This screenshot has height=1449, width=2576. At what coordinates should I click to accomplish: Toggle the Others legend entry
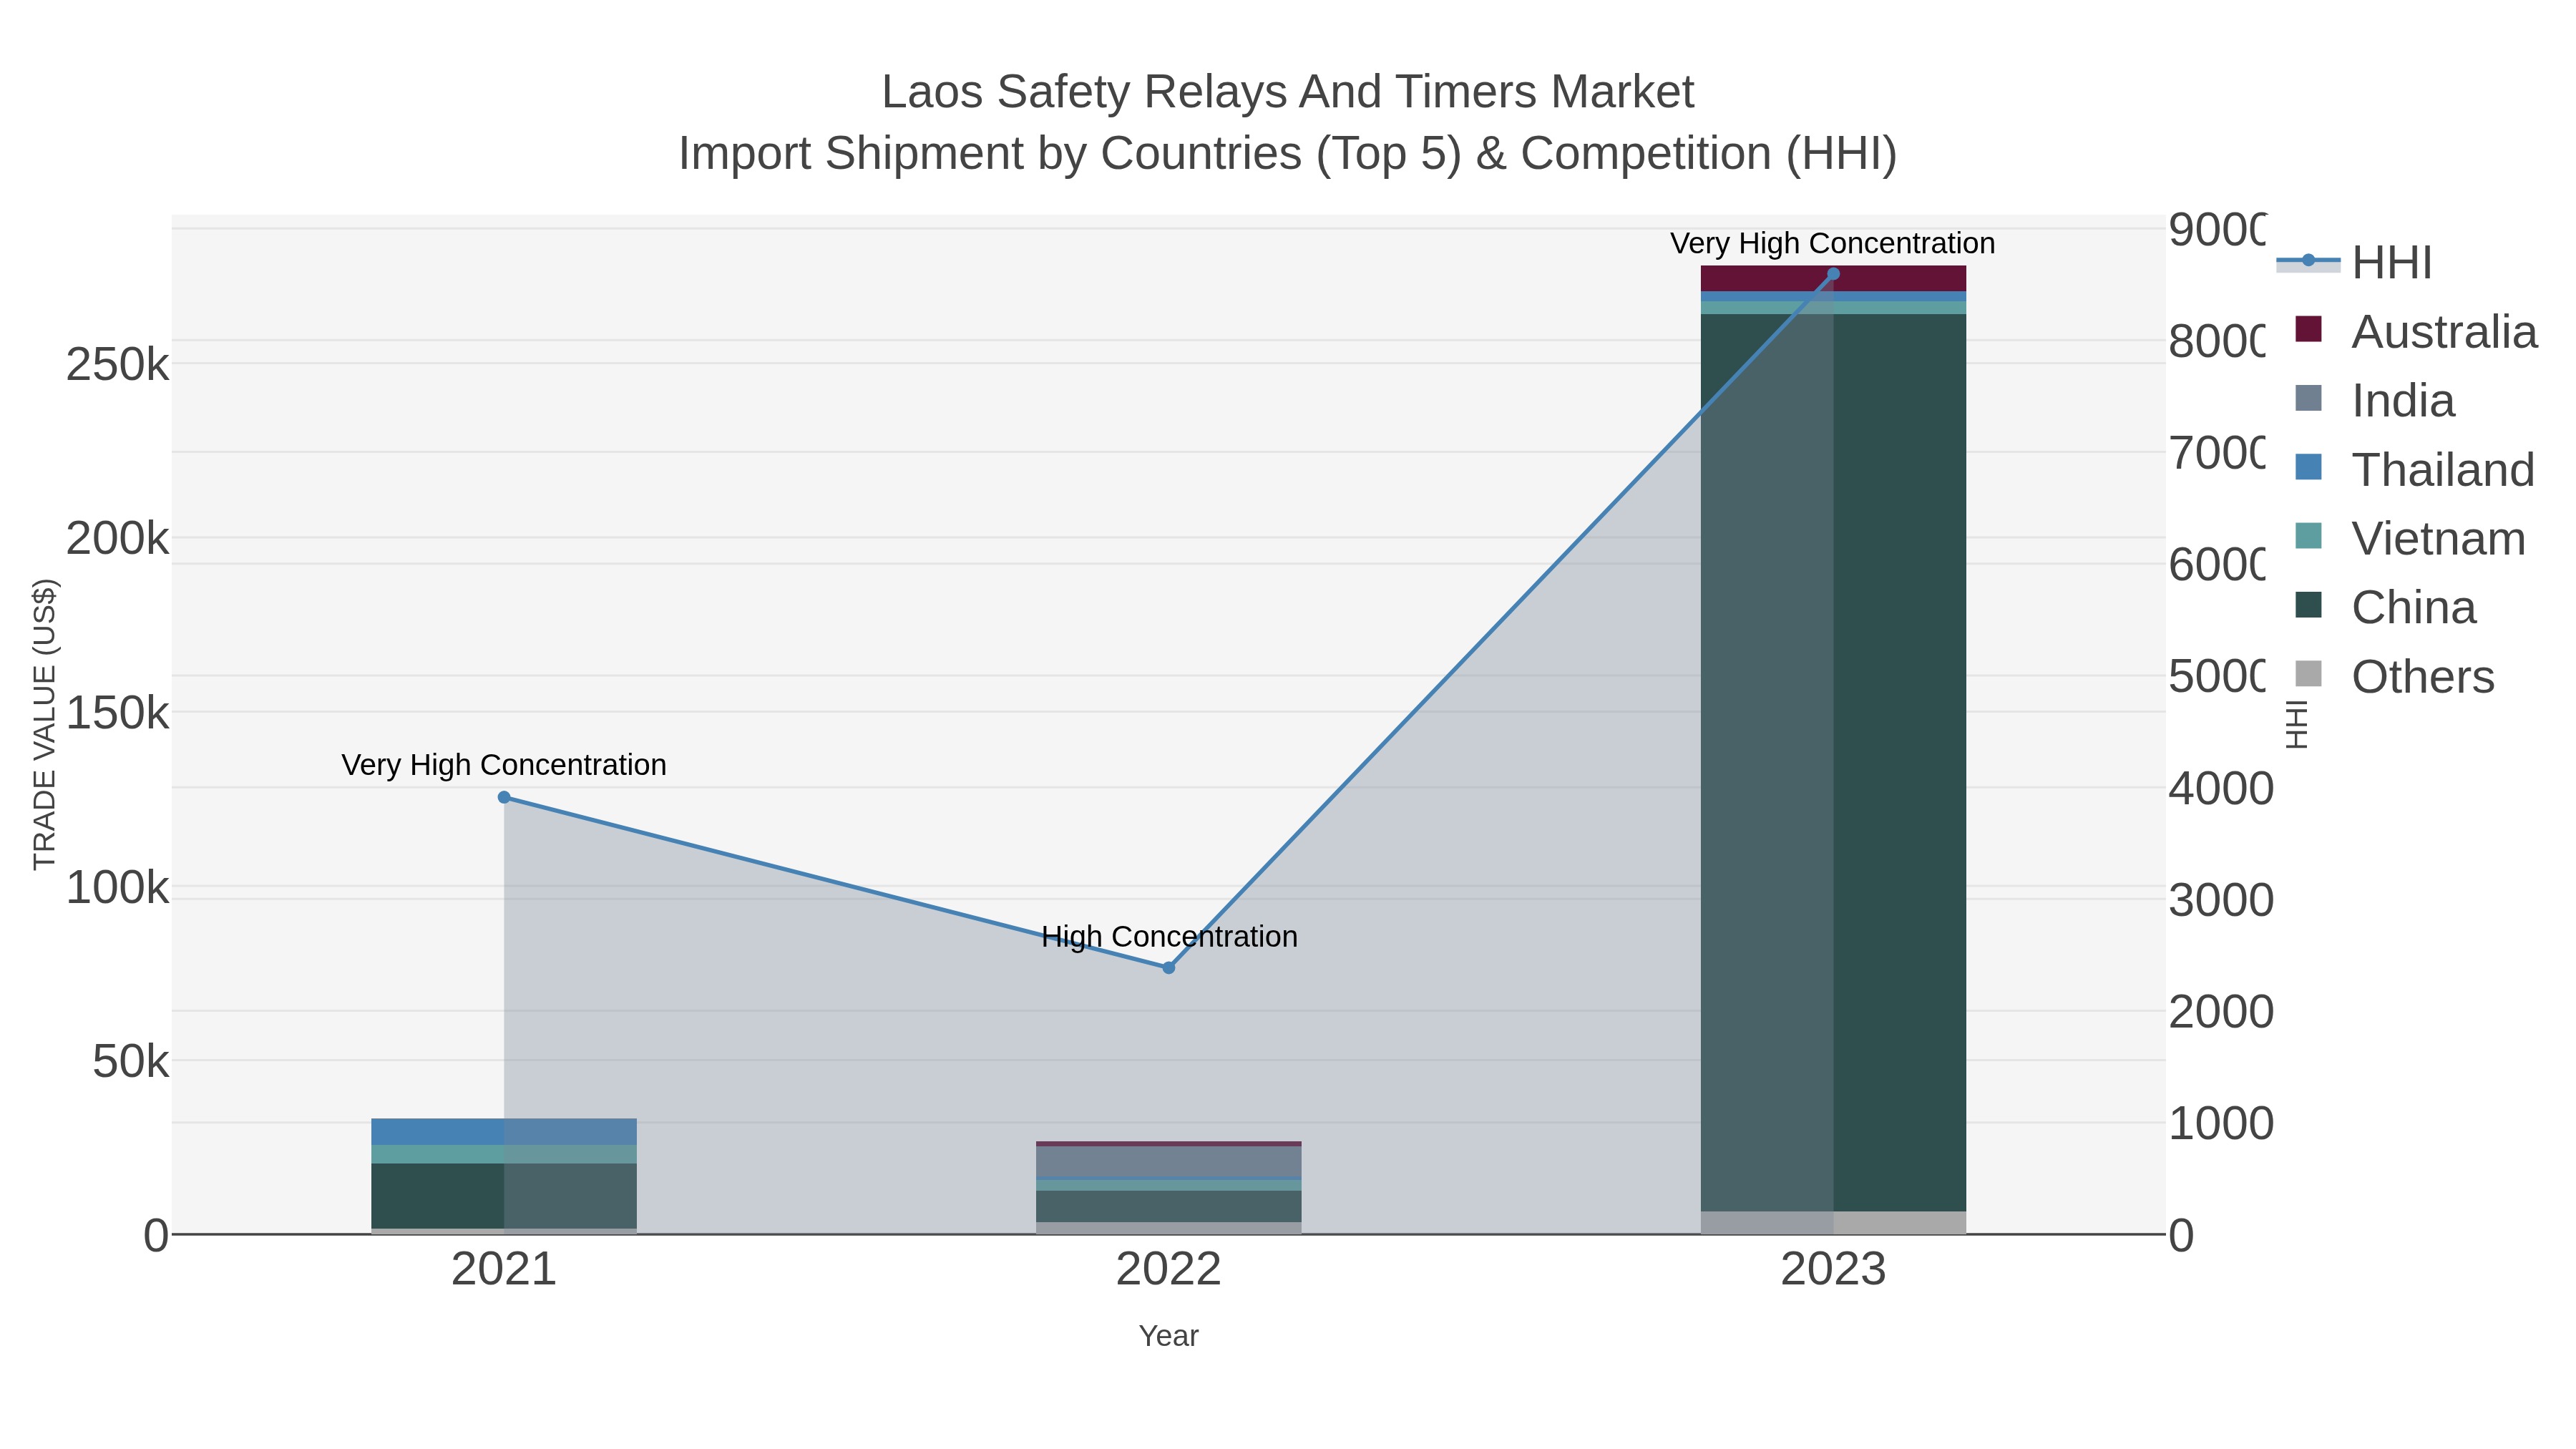pos(2394,677)
